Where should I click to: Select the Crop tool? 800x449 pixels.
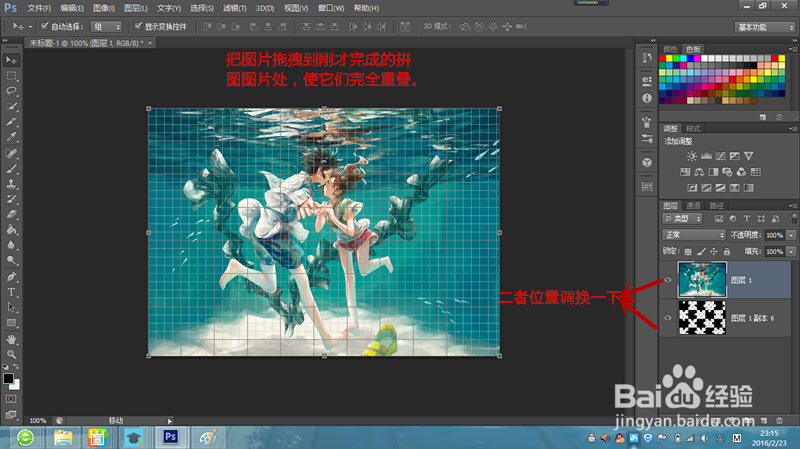point(11,121)
